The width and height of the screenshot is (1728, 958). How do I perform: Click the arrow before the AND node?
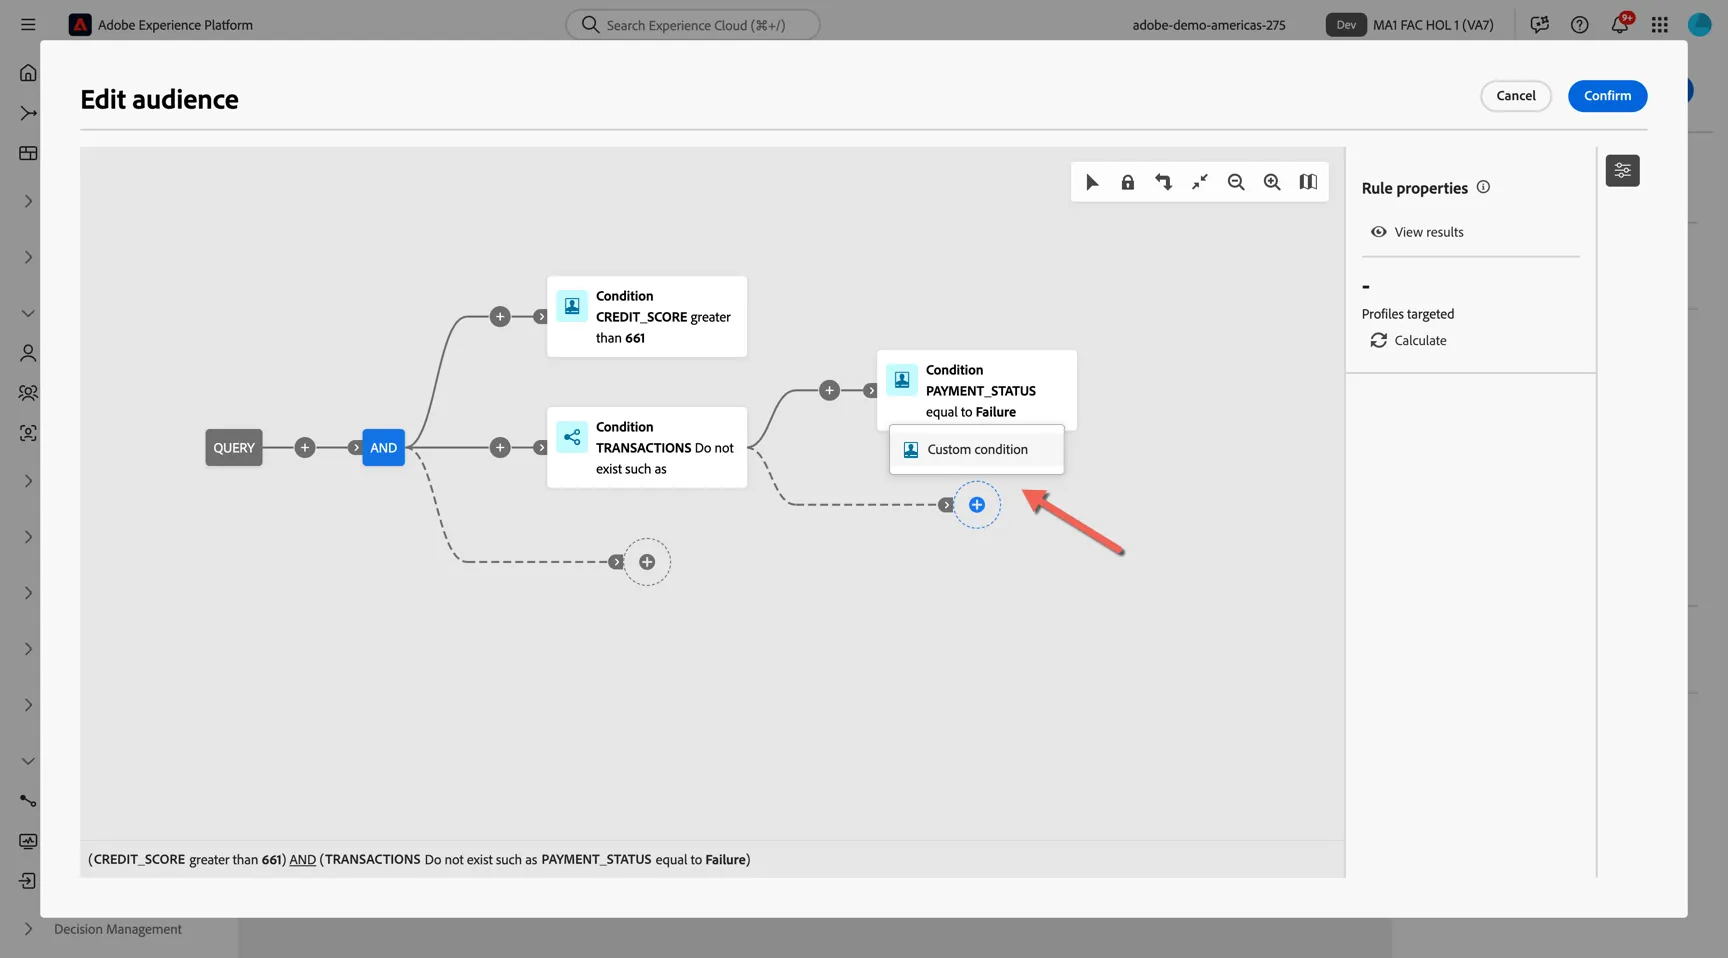point(355,448)
